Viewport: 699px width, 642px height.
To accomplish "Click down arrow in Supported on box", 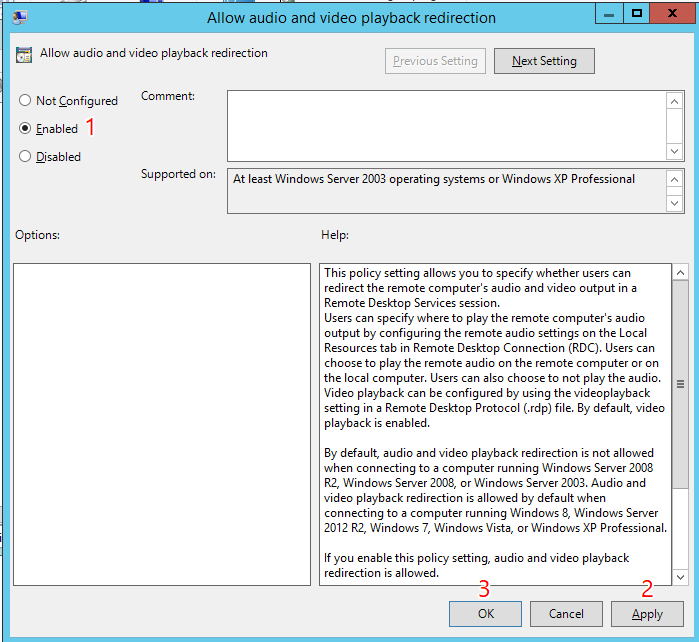I will click(675, 203).
